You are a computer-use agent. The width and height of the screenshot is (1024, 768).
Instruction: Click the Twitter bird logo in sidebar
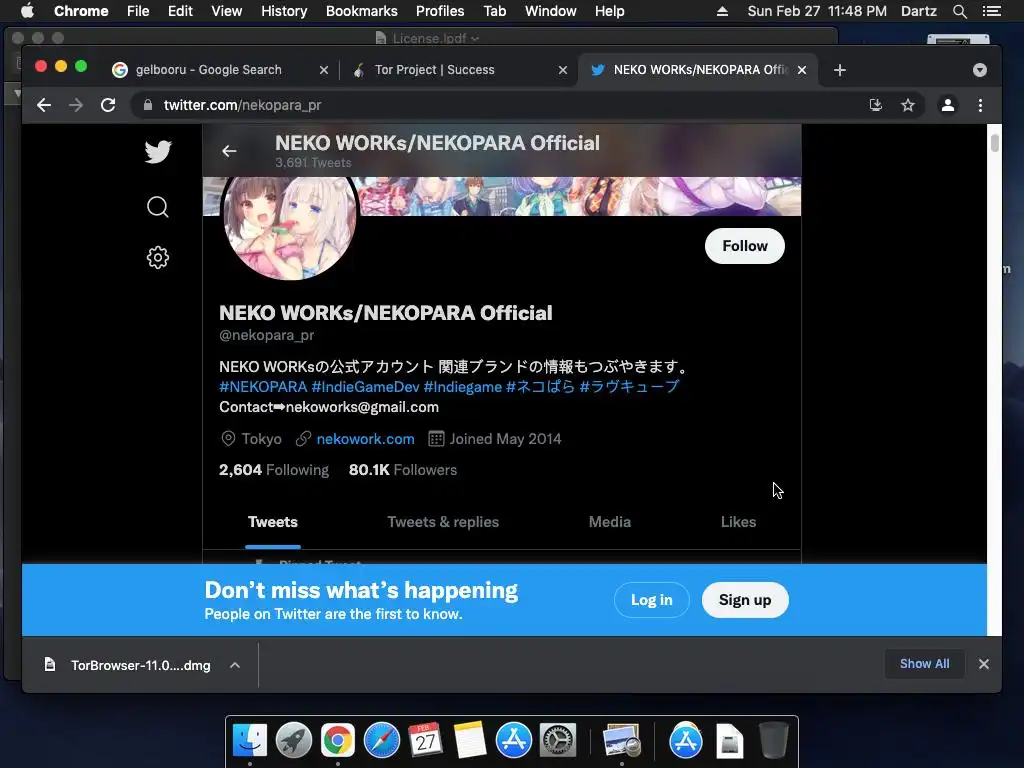click(157, 152)
